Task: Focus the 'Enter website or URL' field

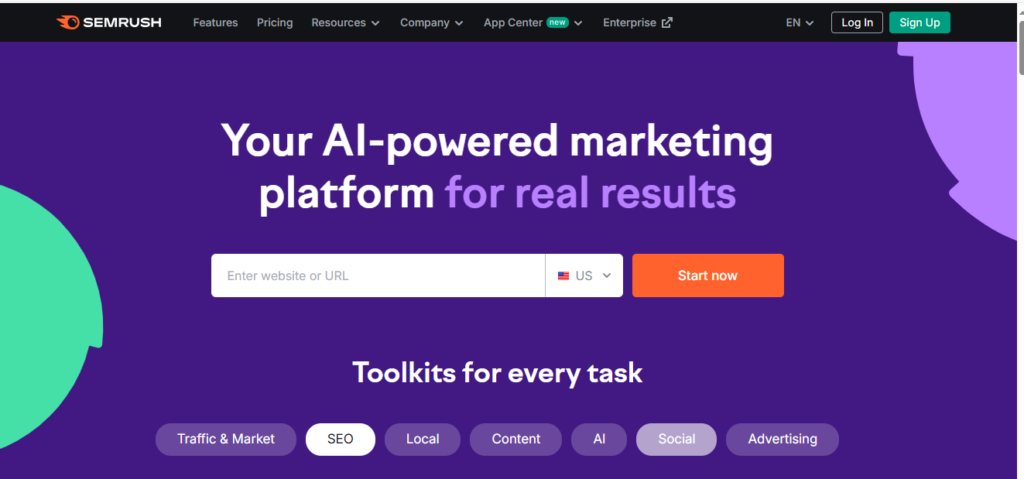Action: (x=378, y=276)
